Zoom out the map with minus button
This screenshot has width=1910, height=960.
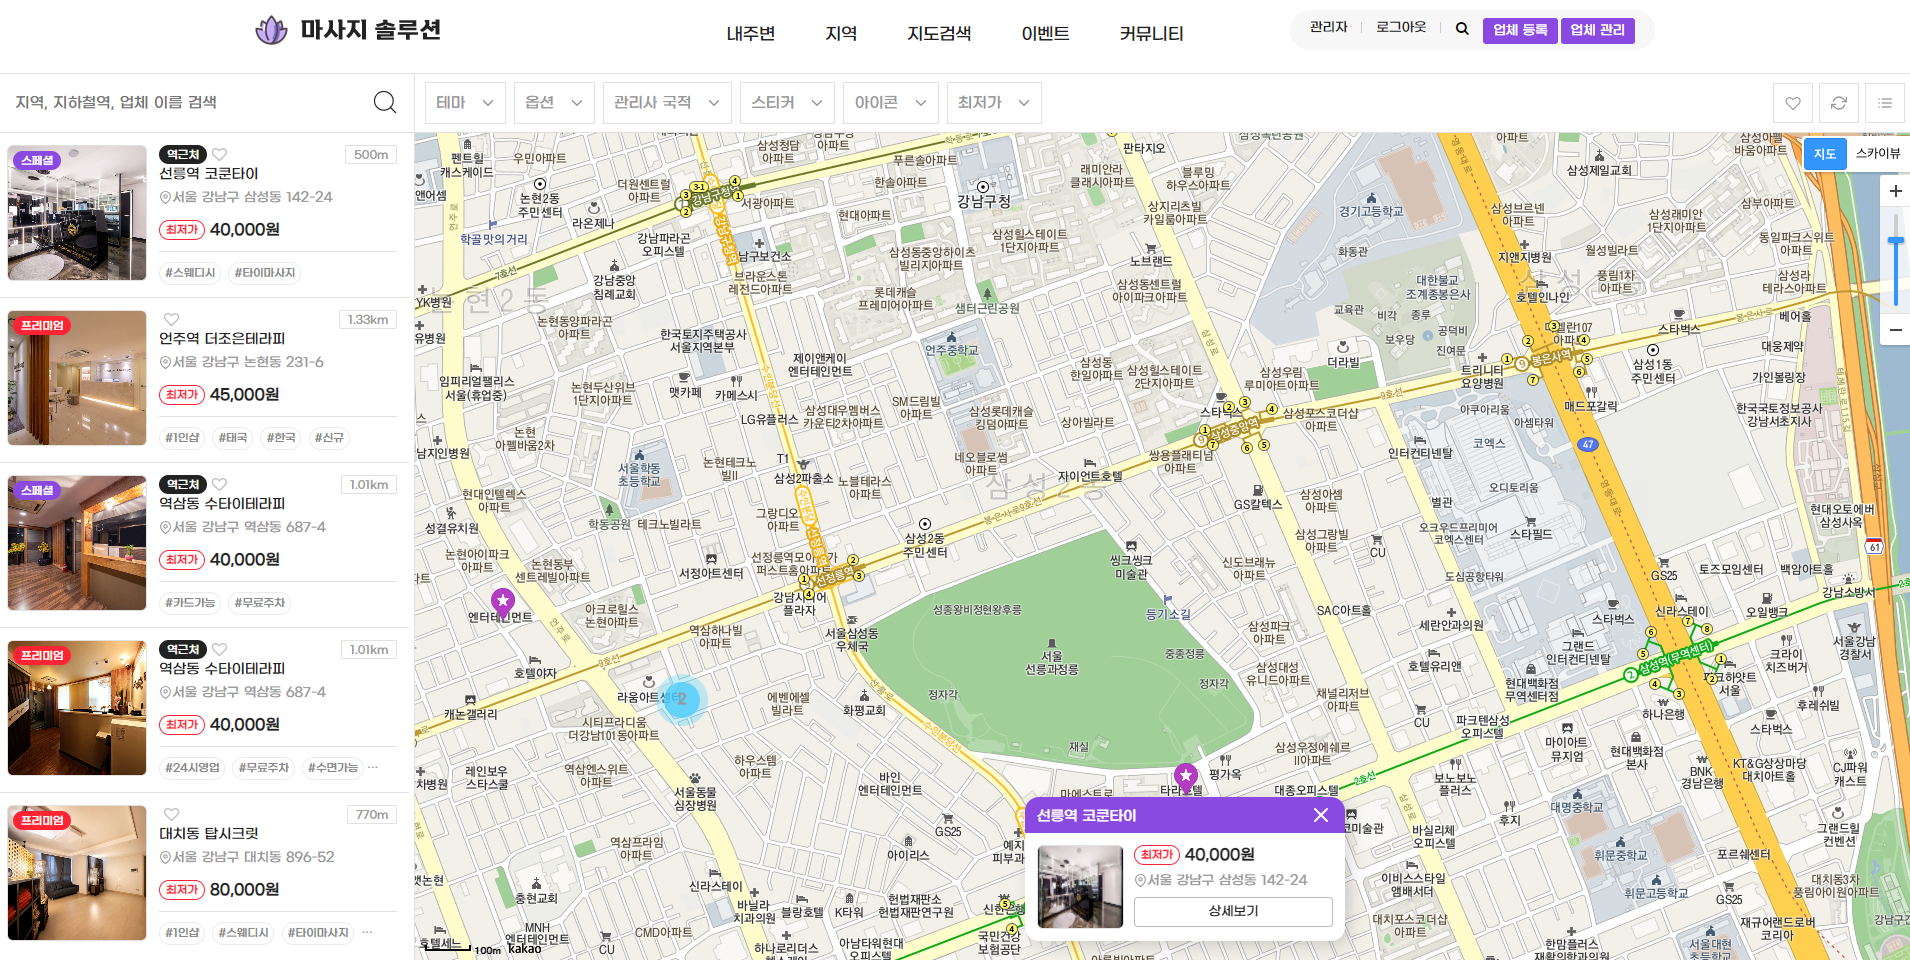click(x=1894, y=329)
